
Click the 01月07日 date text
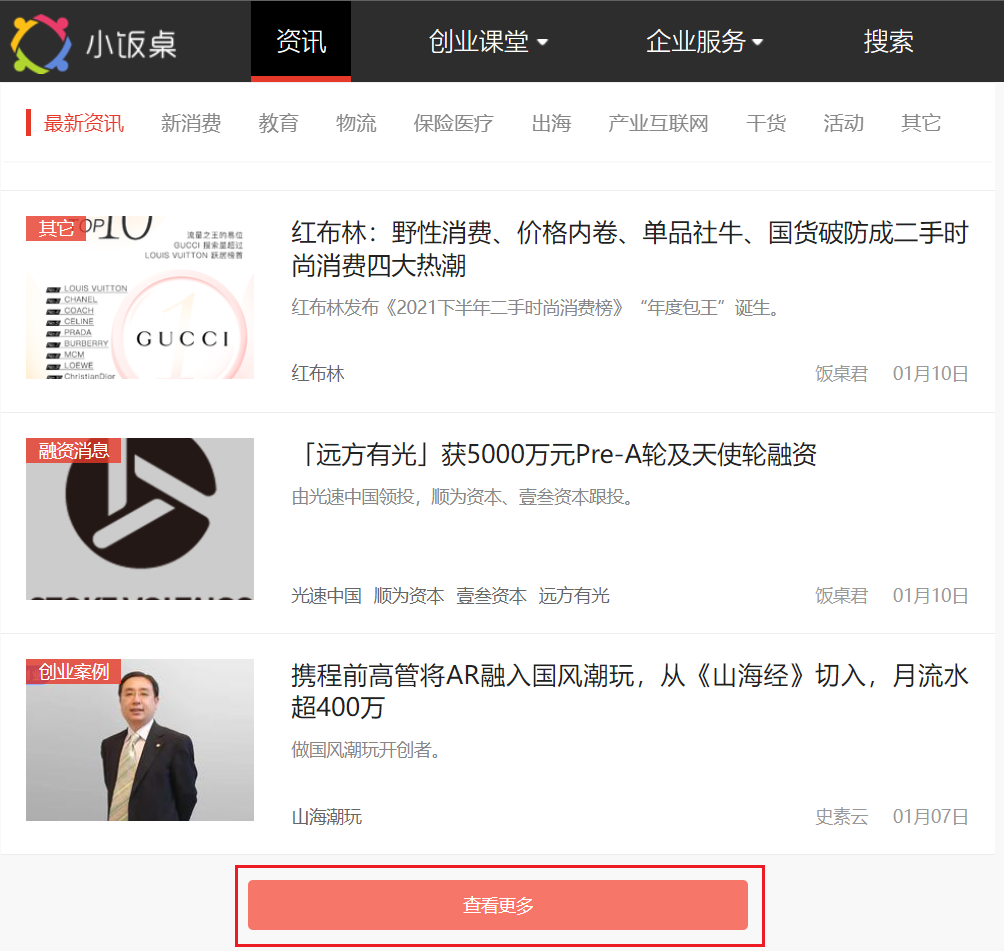930,817
